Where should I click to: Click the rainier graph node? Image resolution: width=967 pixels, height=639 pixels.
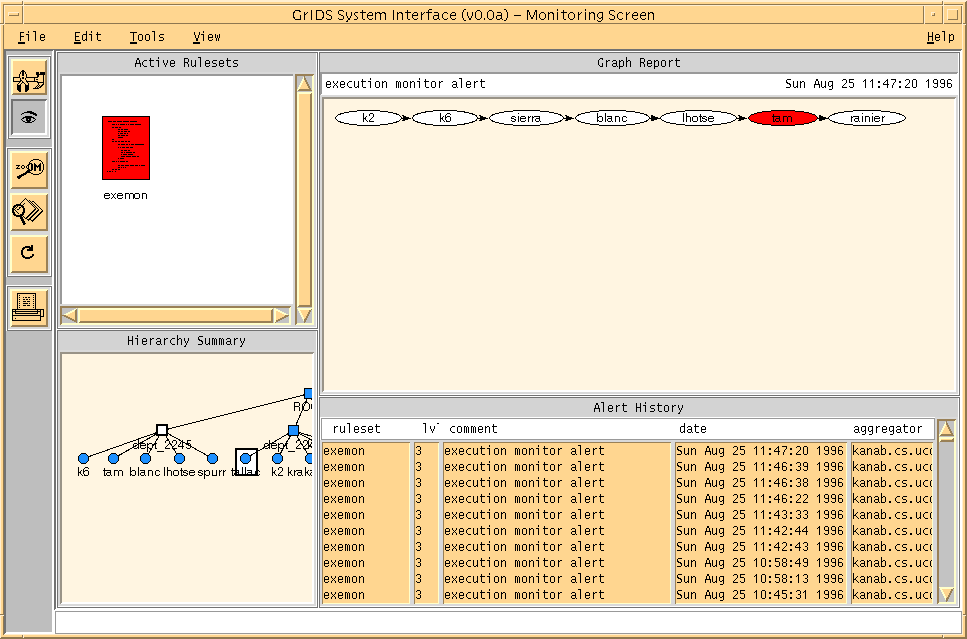(866, 118)
